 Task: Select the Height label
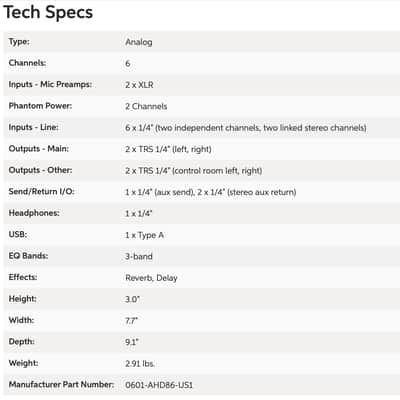tap(22, 299)
